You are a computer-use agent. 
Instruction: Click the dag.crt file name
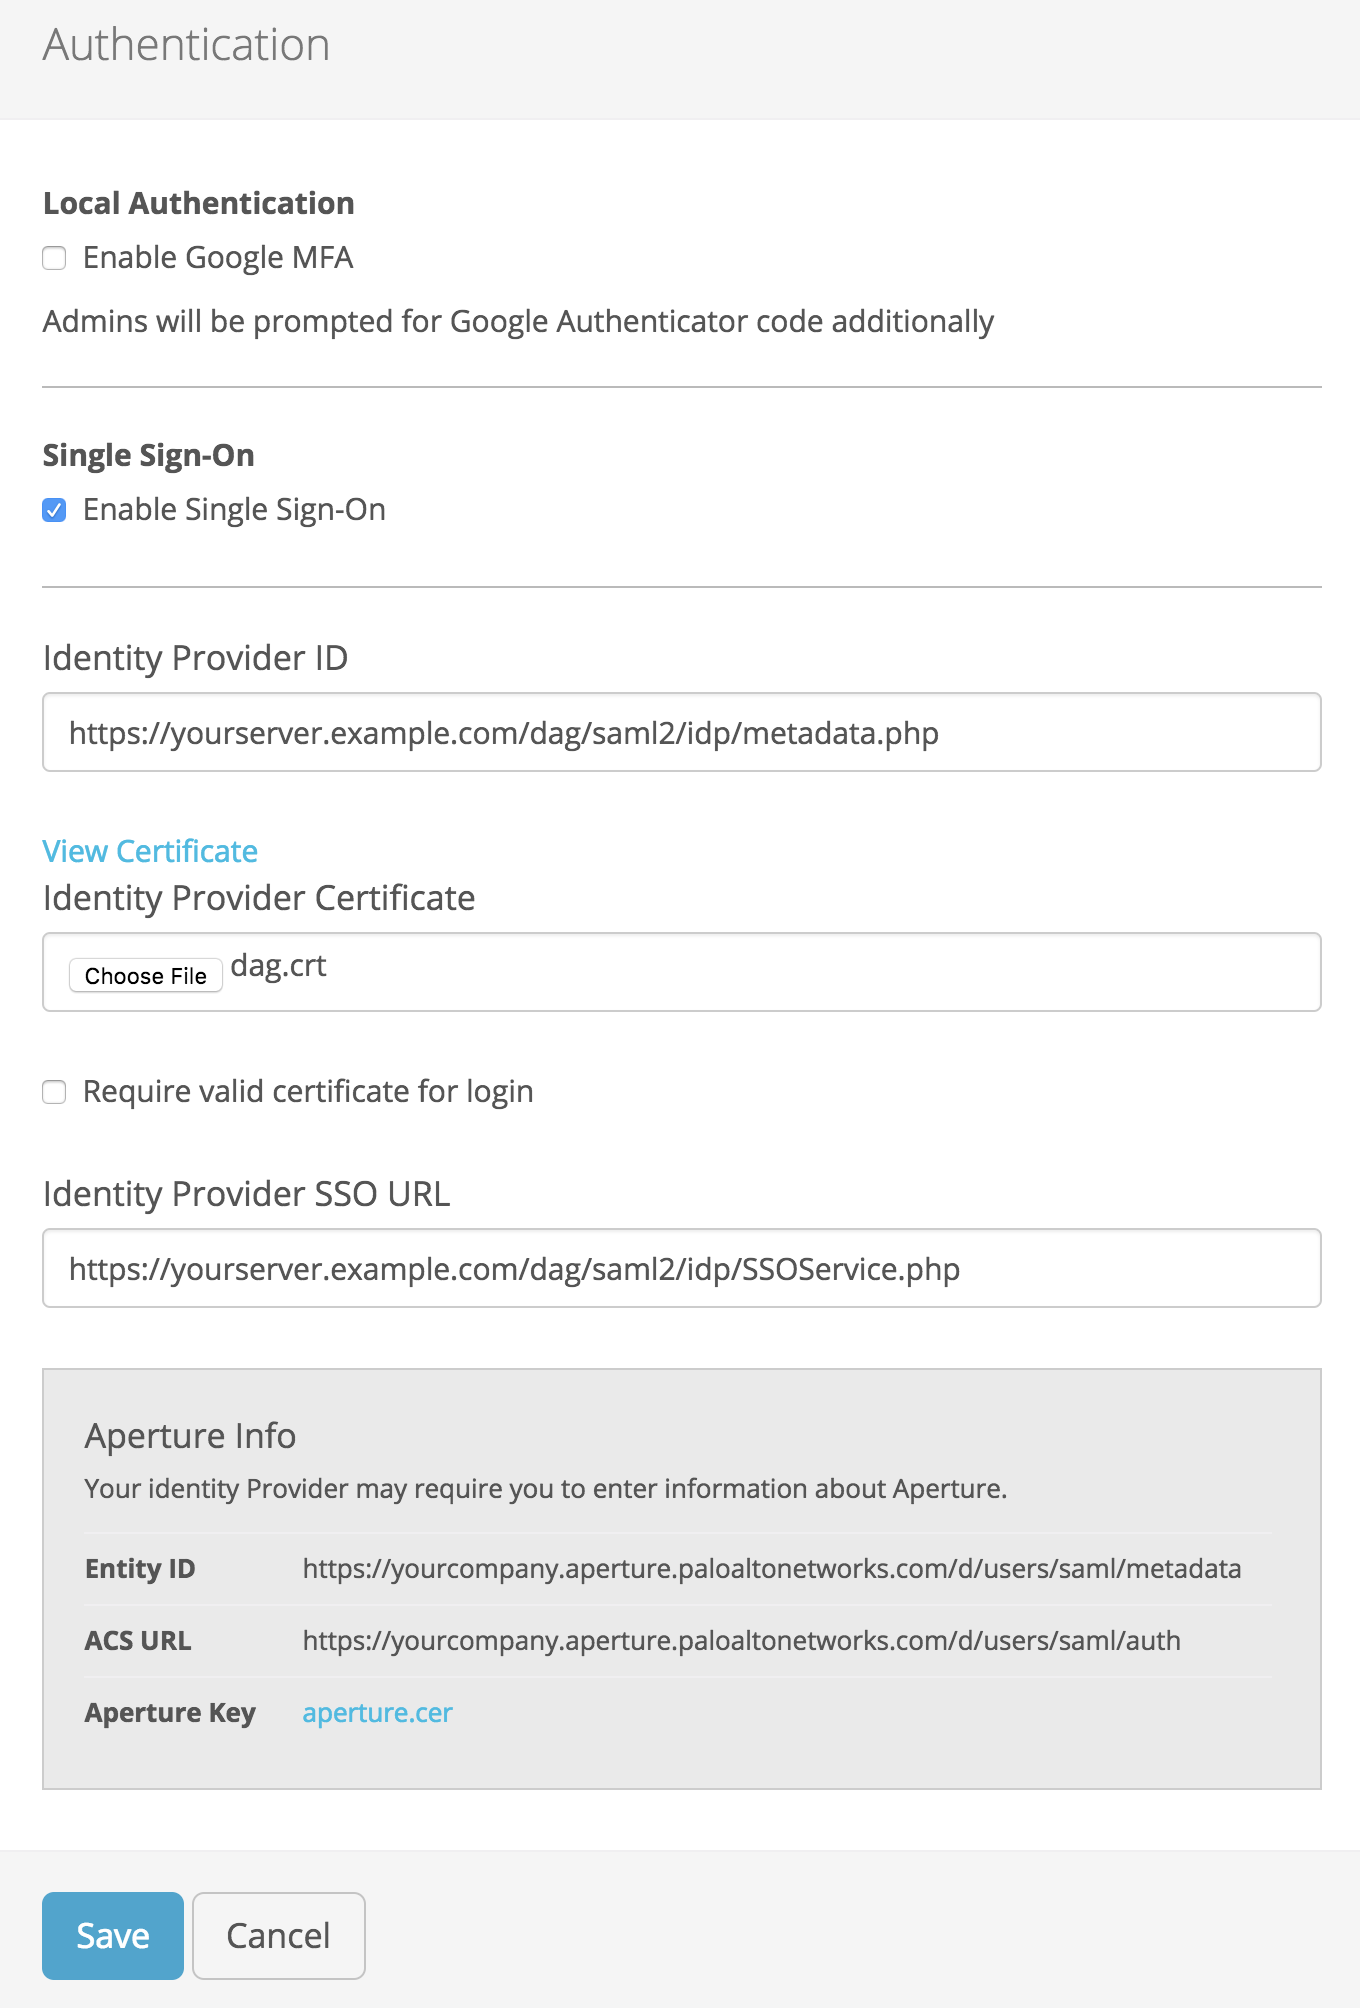coord(277,966)
